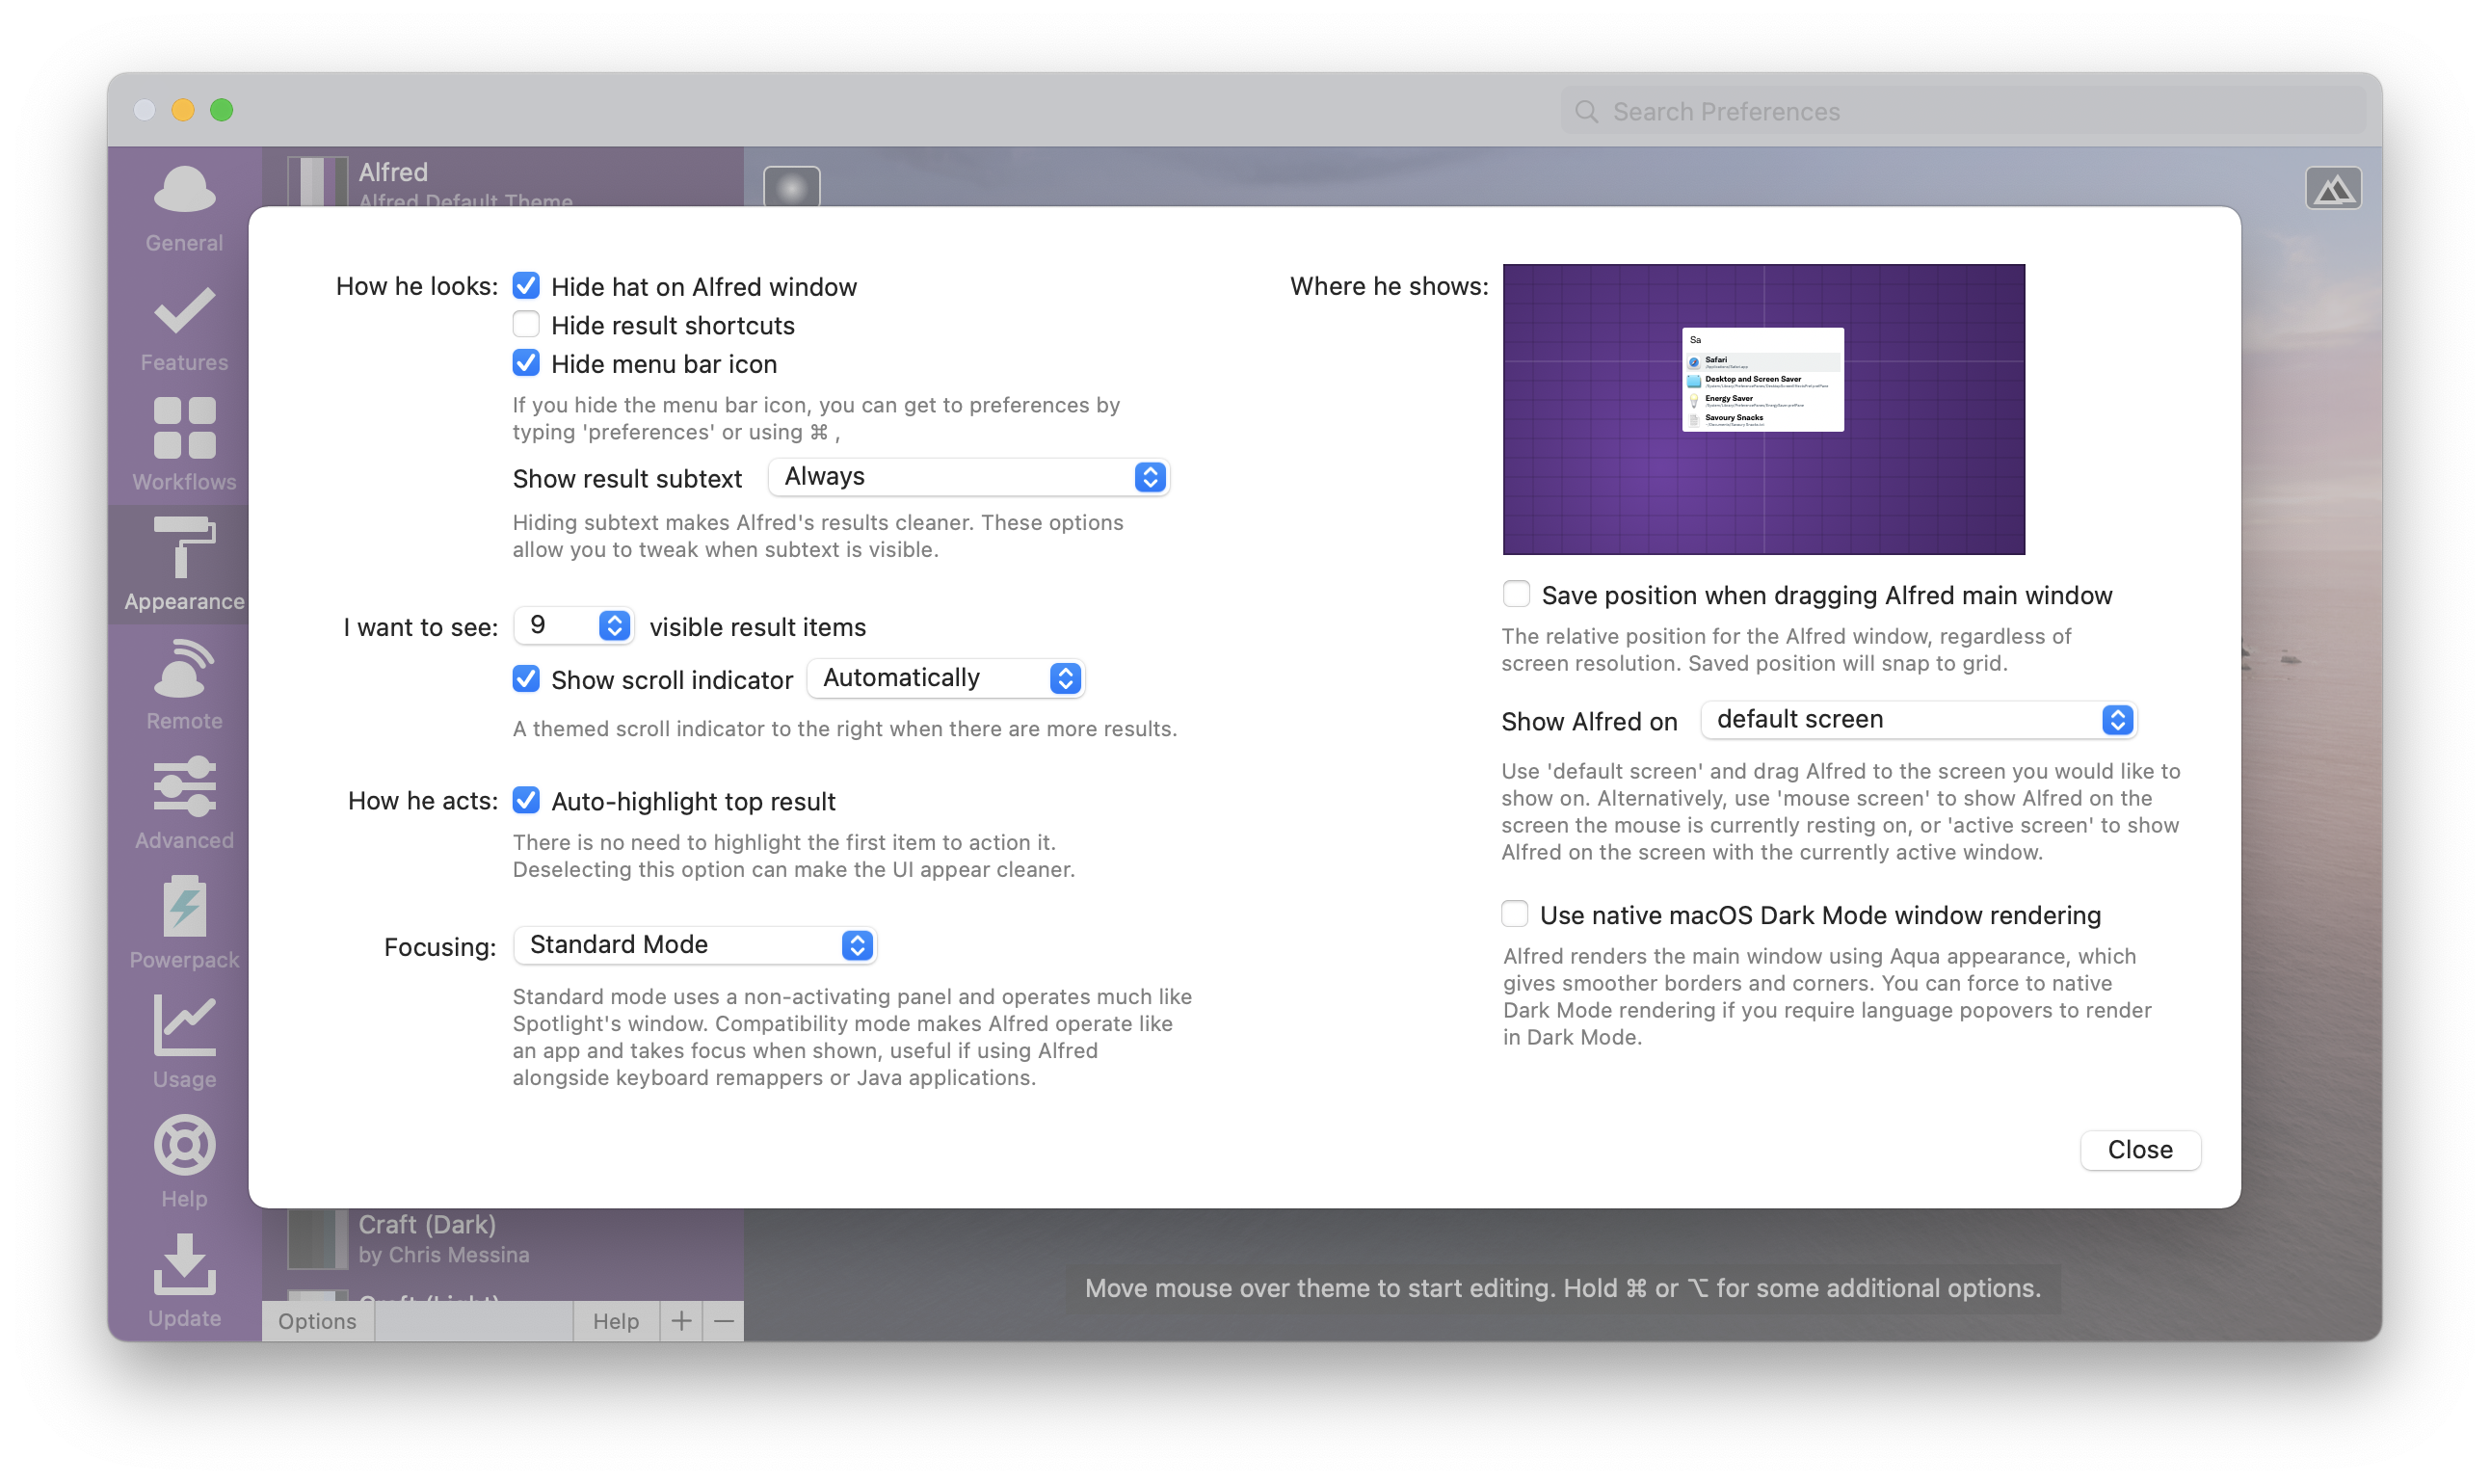
Task: Open the Powerpack battery icon
Action: (x=184, y=907)
